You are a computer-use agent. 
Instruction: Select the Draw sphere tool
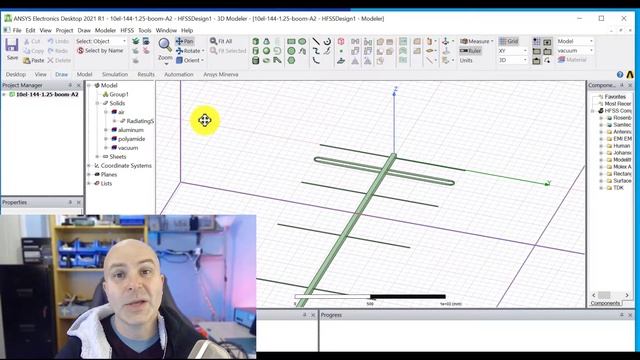point(267,51)
